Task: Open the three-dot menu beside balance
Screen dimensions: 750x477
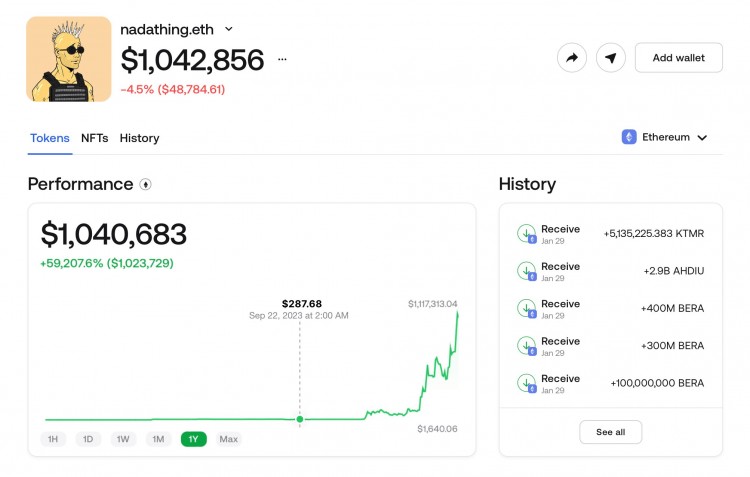Action: click(282, 60)
